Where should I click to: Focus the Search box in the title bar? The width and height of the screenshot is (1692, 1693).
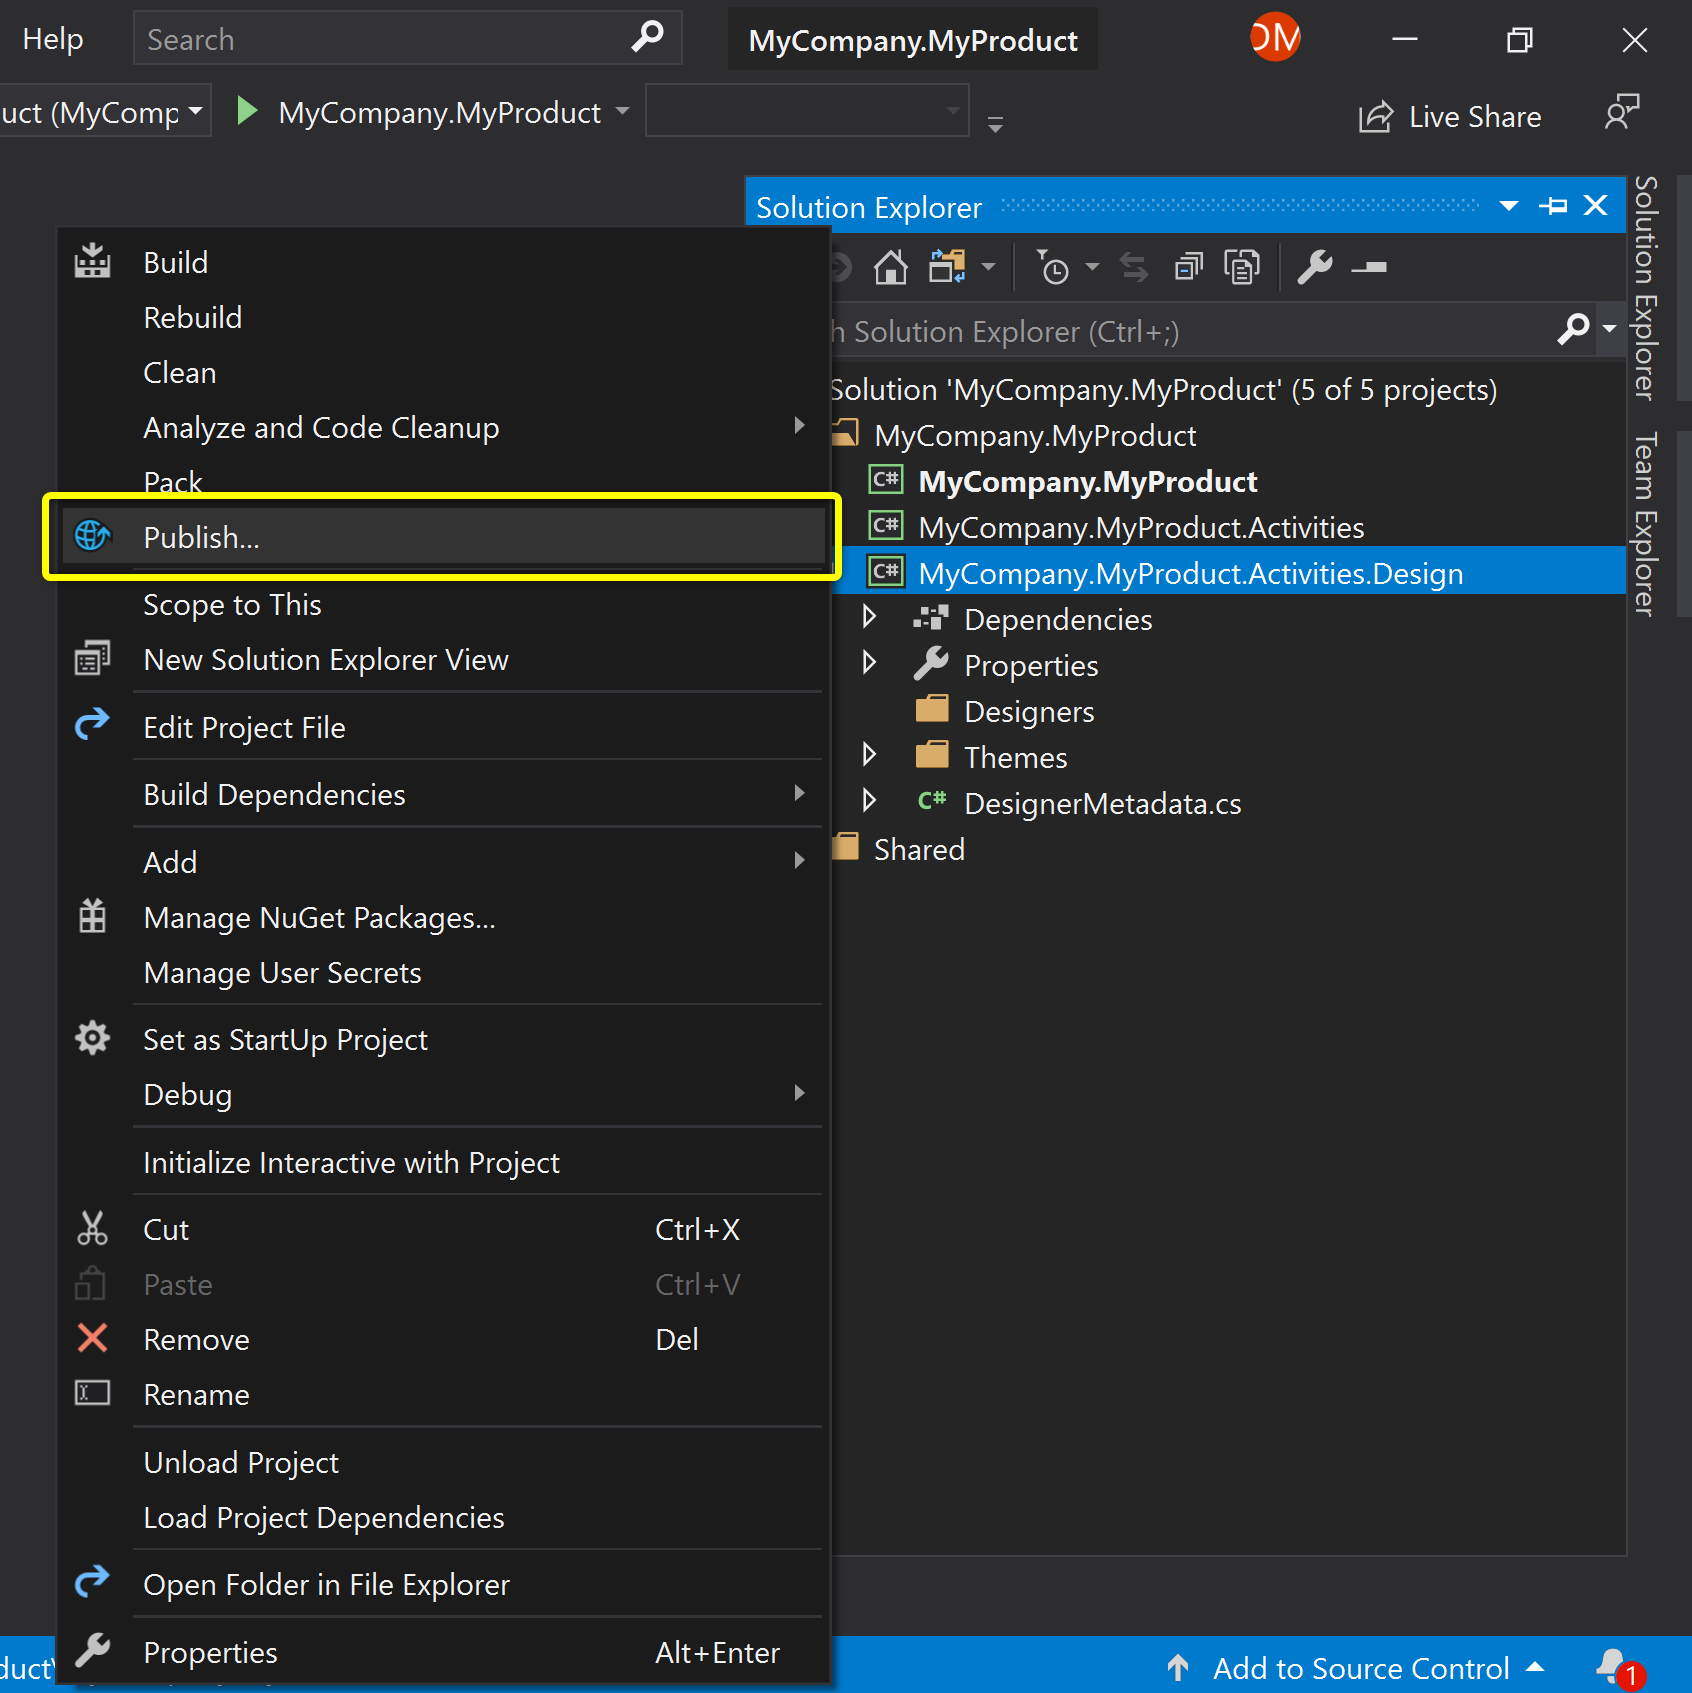point(408,38)
